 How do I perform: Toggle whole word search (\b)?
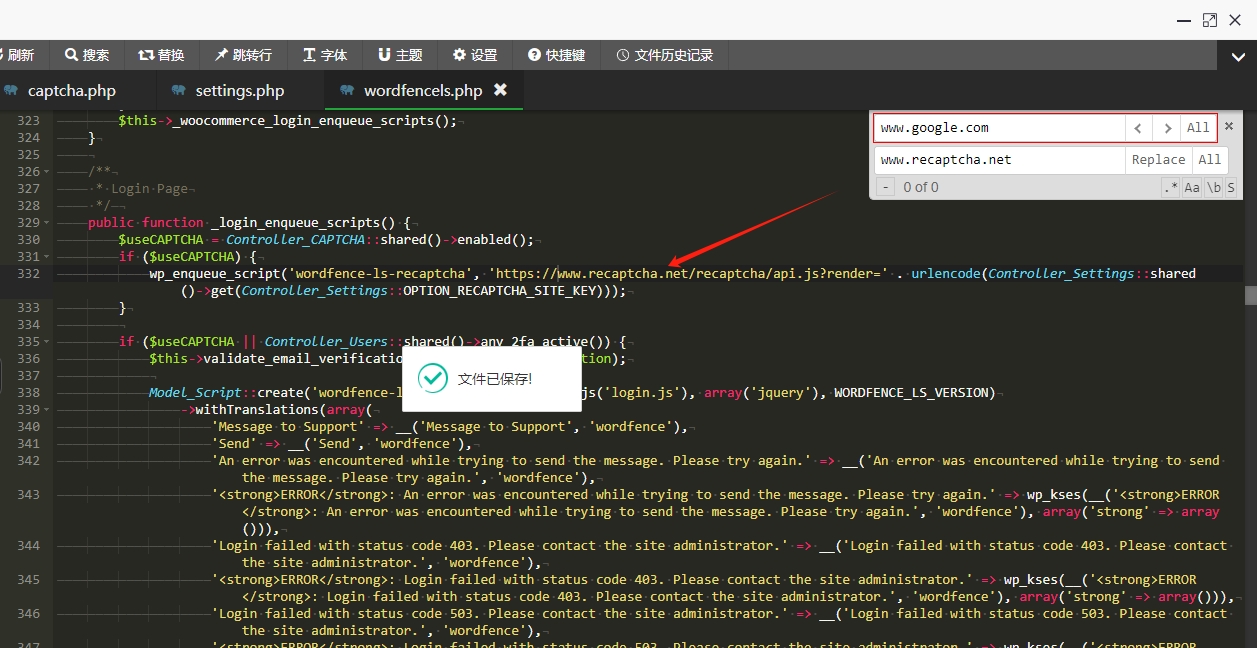(x=1213, y=187)
